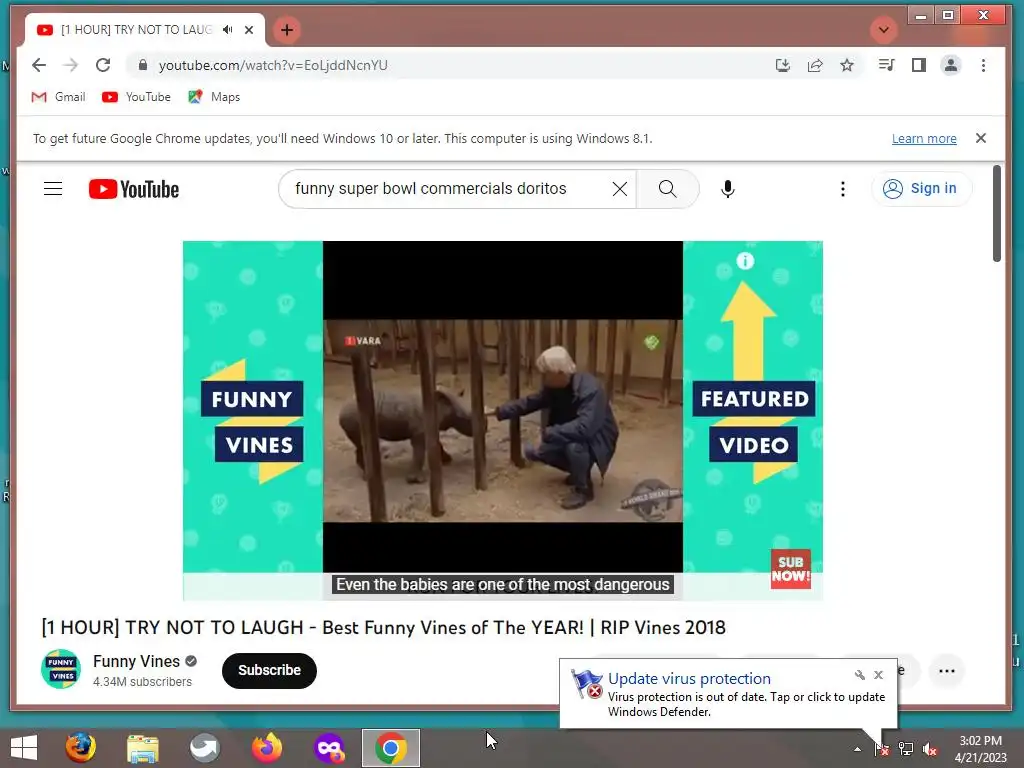Dismiss the Chrome update notice bar
Image resolution: width=1024 pixels, height=768 pixels.
pos(981,138)
